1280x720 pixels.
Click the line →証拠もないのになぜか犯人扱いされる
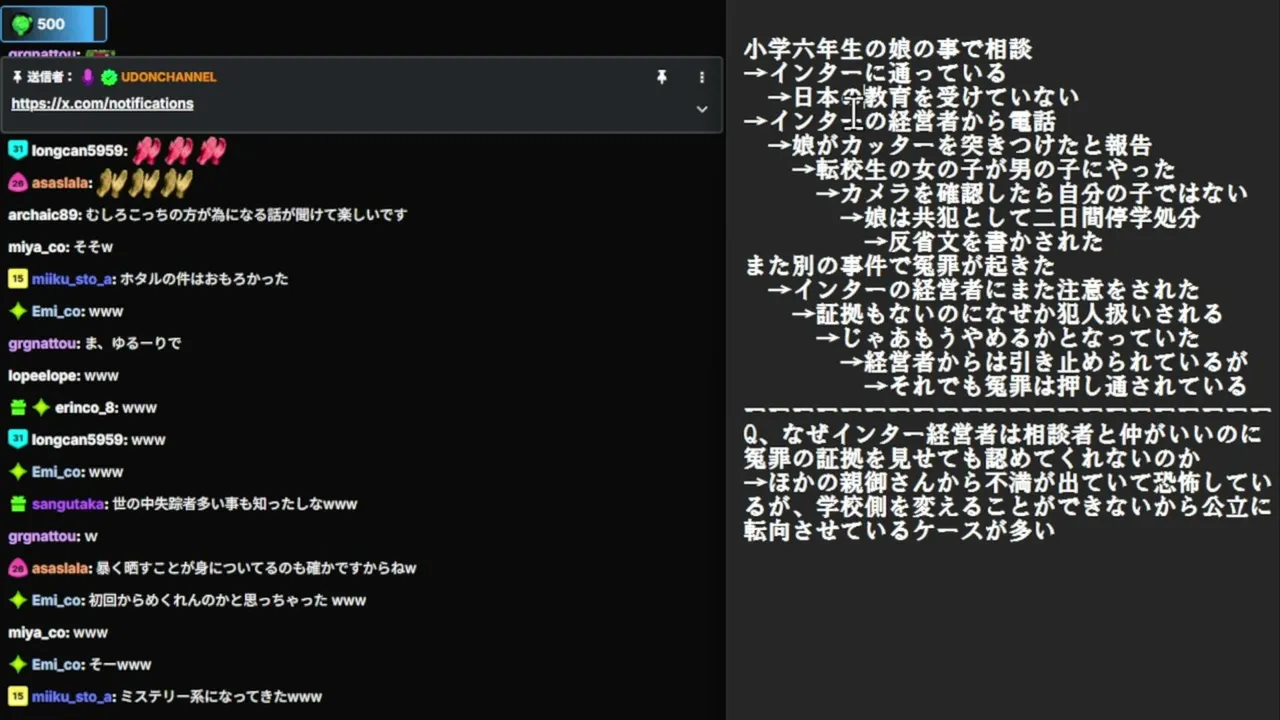click(x=1008, y=313)
